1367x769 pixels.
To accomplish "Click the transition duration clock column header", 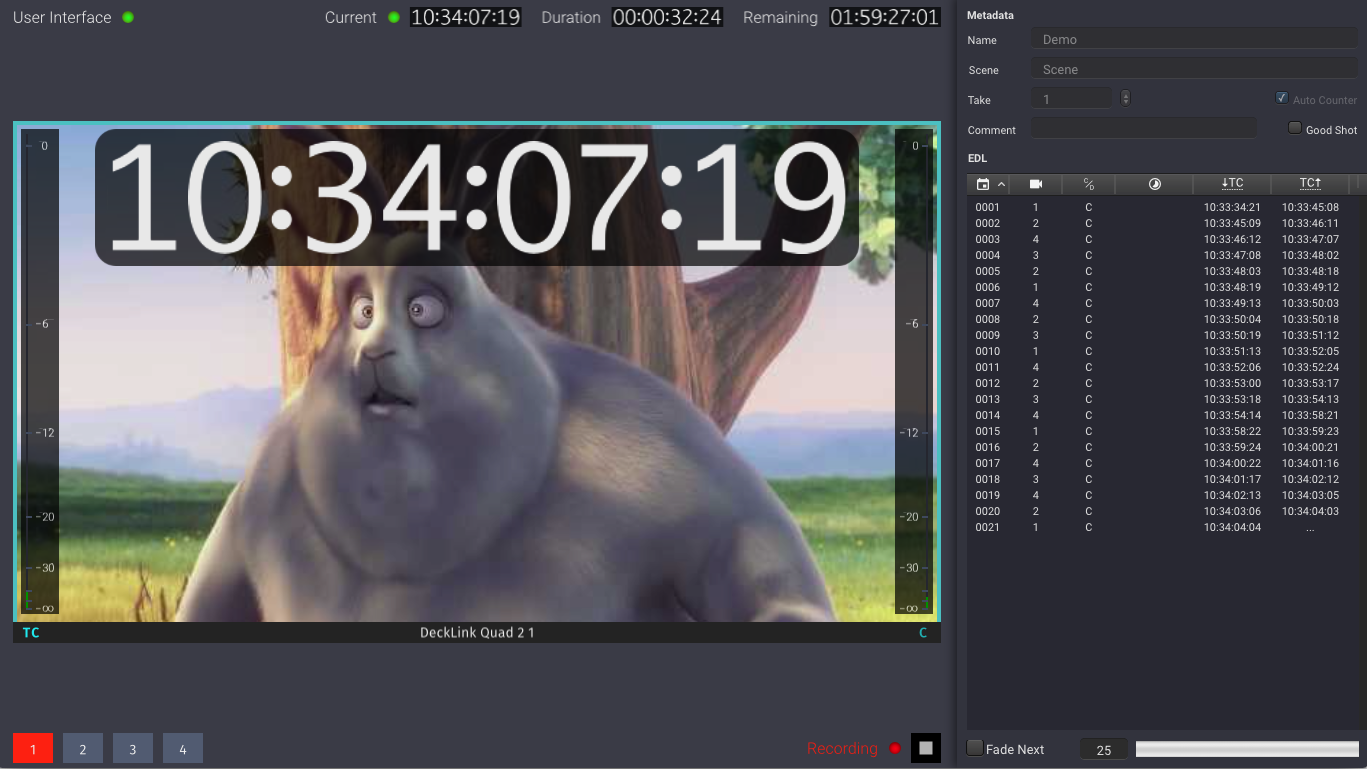I will pos(1154,184).
